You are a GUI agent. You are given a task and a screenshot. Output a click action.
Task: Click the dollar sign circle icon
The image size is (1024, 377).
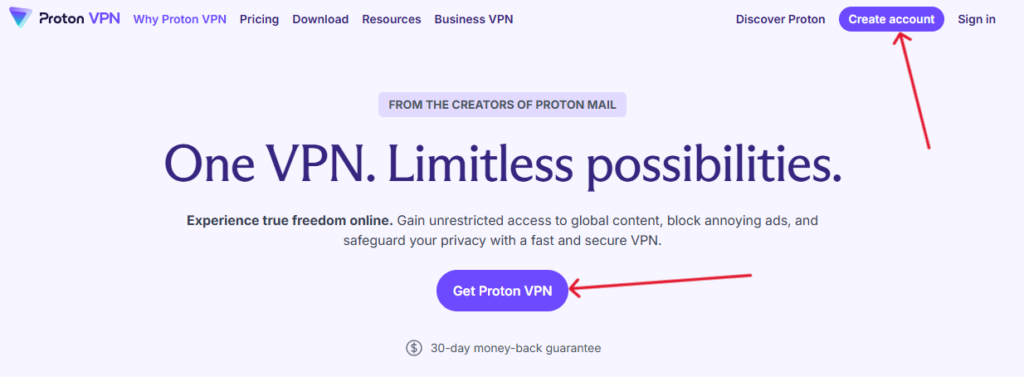(x=413, y=348)
